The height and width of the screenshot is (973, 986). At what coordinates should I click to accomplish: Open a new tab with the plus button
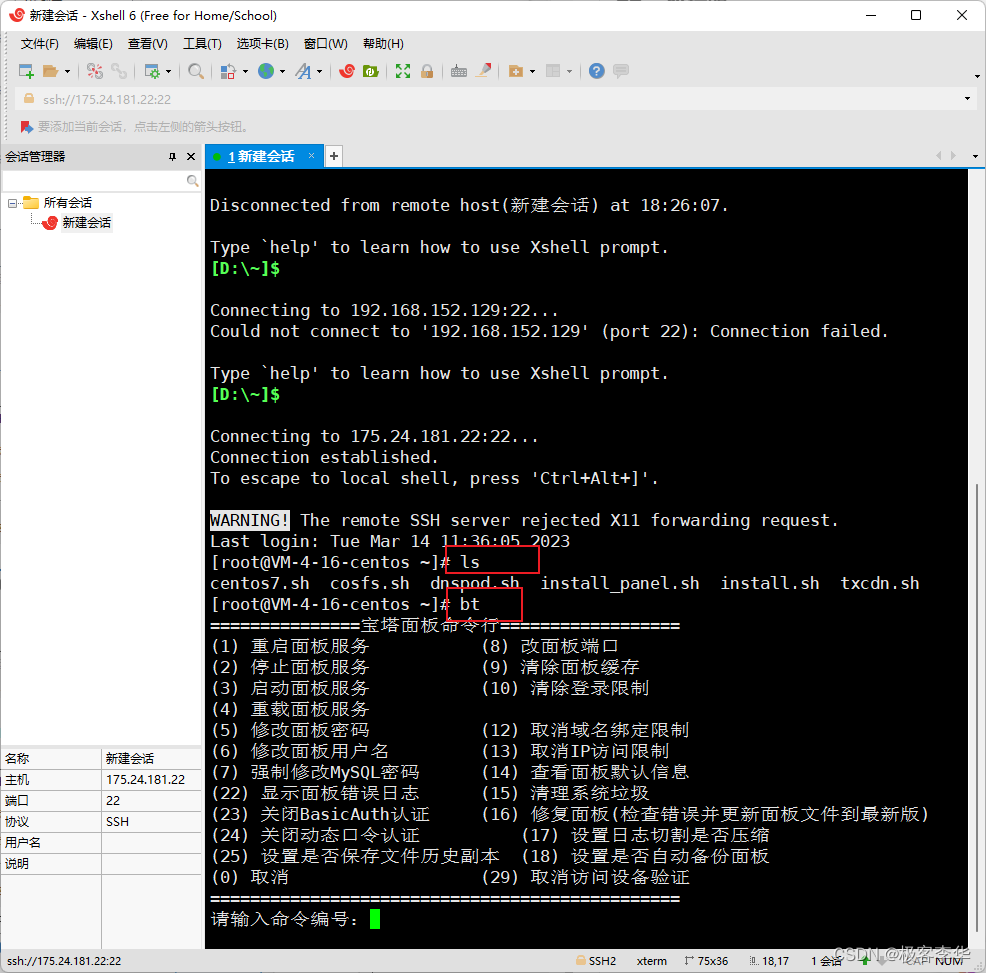click(335, 156)
